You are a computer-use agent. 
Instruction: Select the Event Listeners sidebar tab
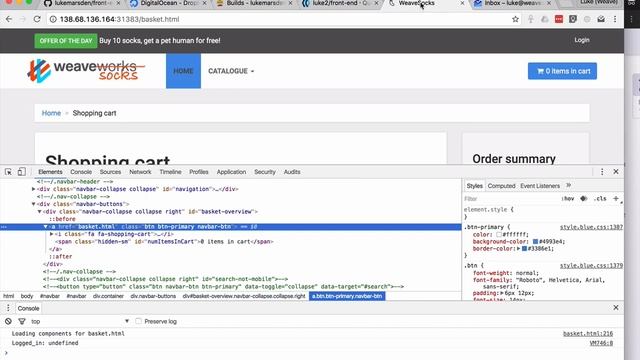(540, 186)
